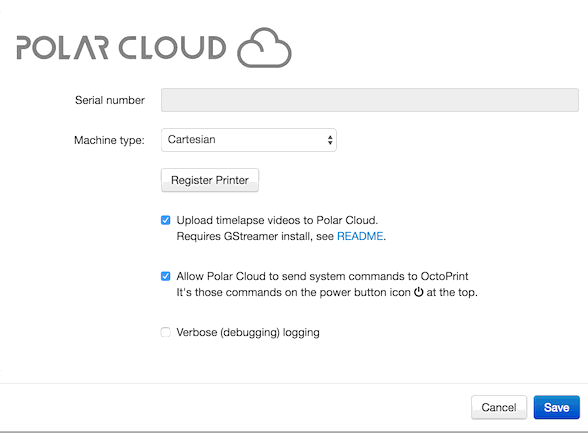Enable Verbose debugging logging checkbox
The image size is (588, 433).
point(165,332)
